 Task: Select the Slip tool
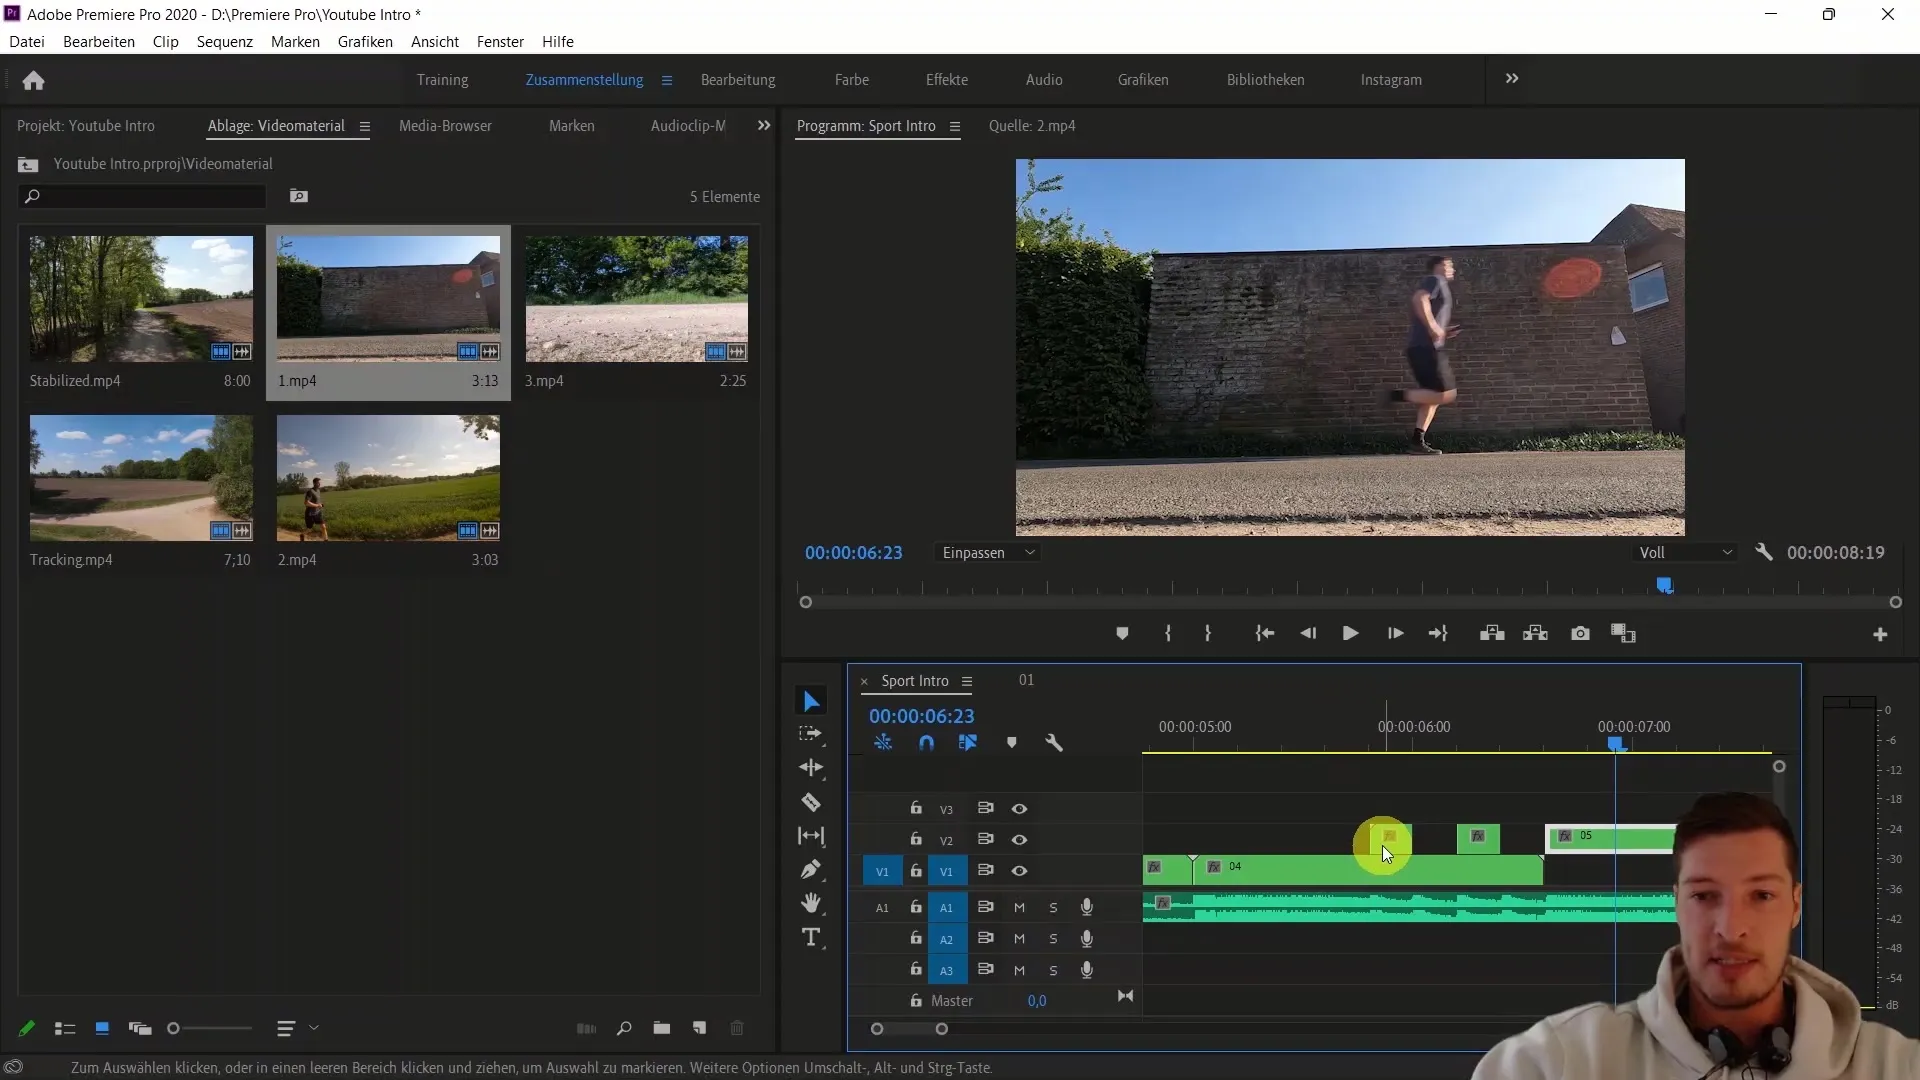click(811, 836)
